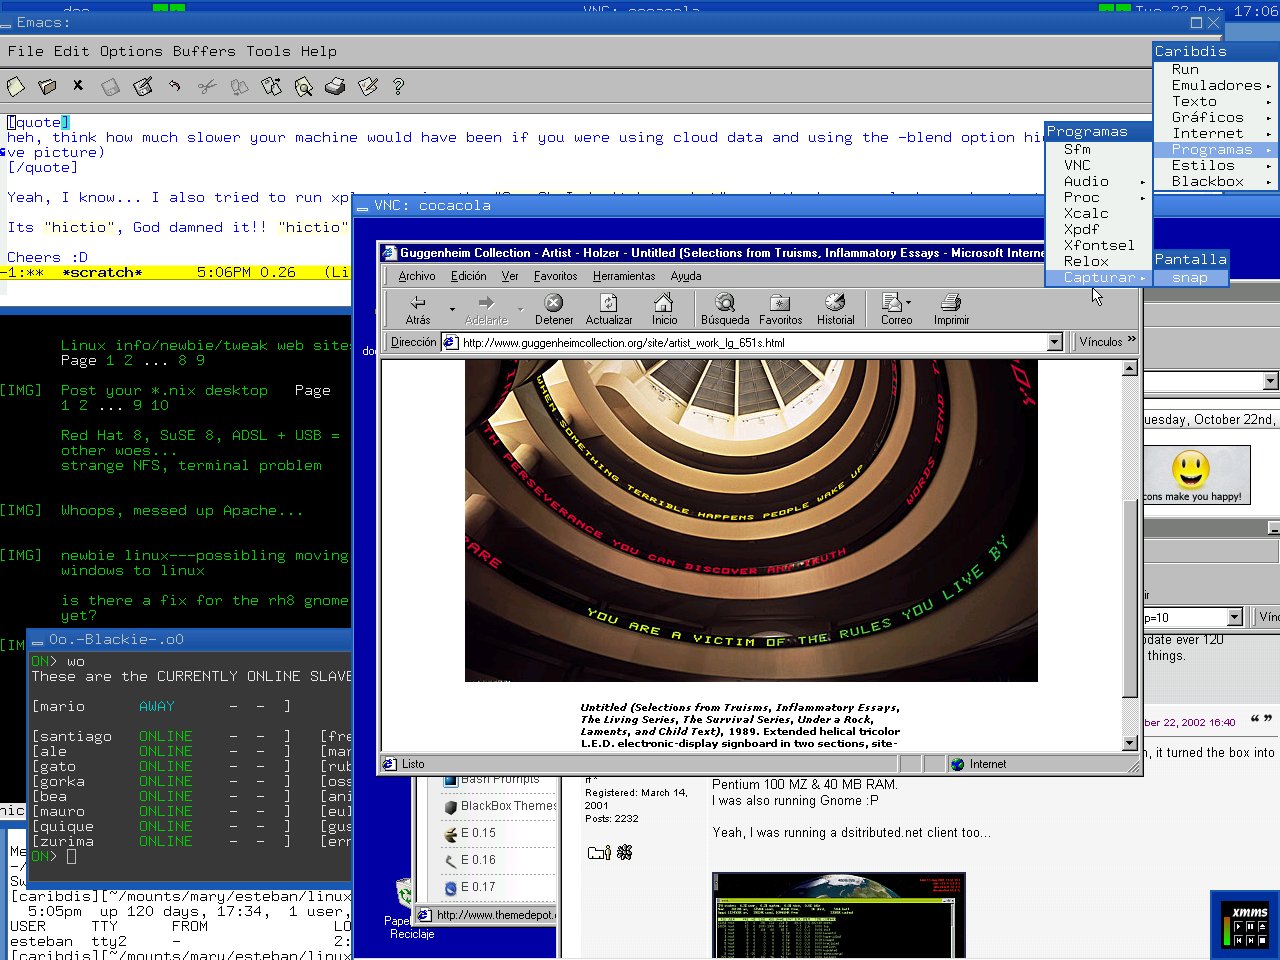Click the smiley 'icons make you happy' banner
The height and width of the screenshot is (960, 1280).
pyautogui.click(x=1197, y=474)
